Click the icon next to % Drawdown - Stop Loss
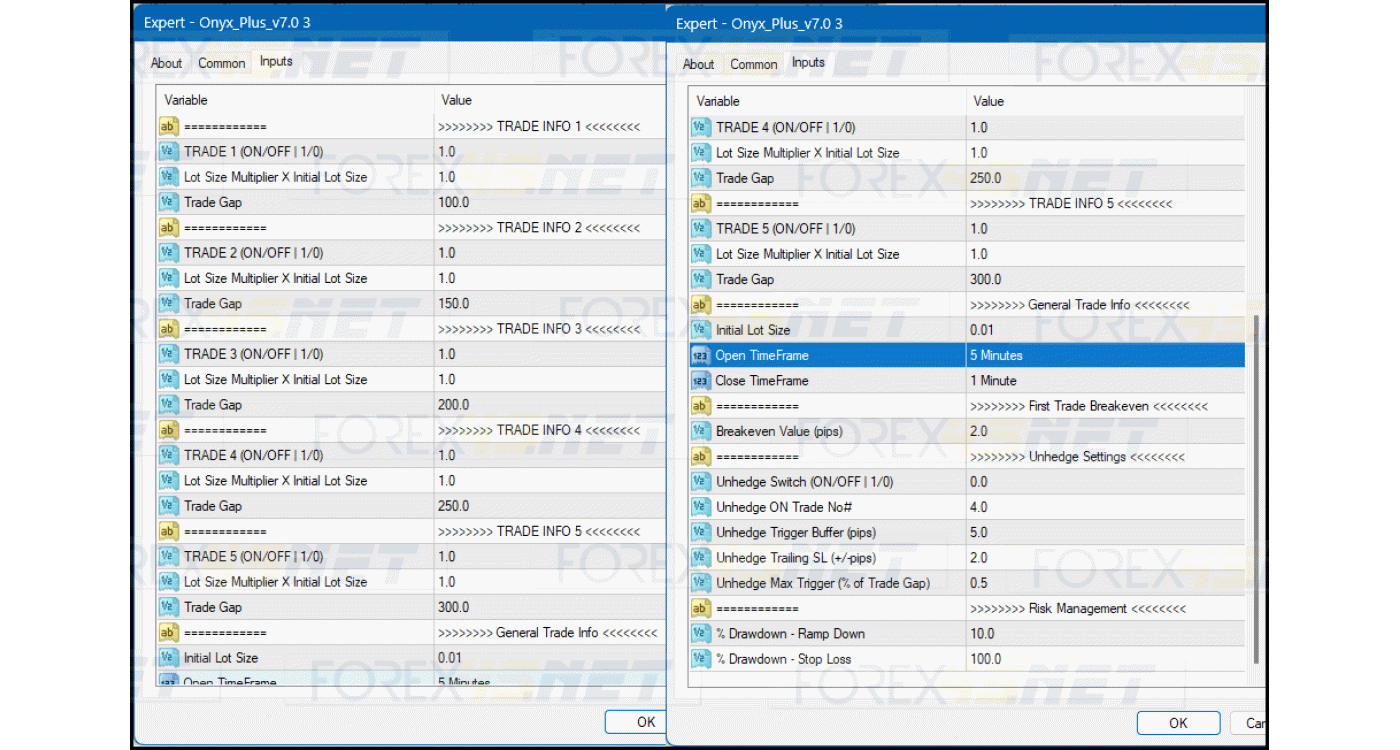This screenshot has height=750, width=1400. pos(700,659)
